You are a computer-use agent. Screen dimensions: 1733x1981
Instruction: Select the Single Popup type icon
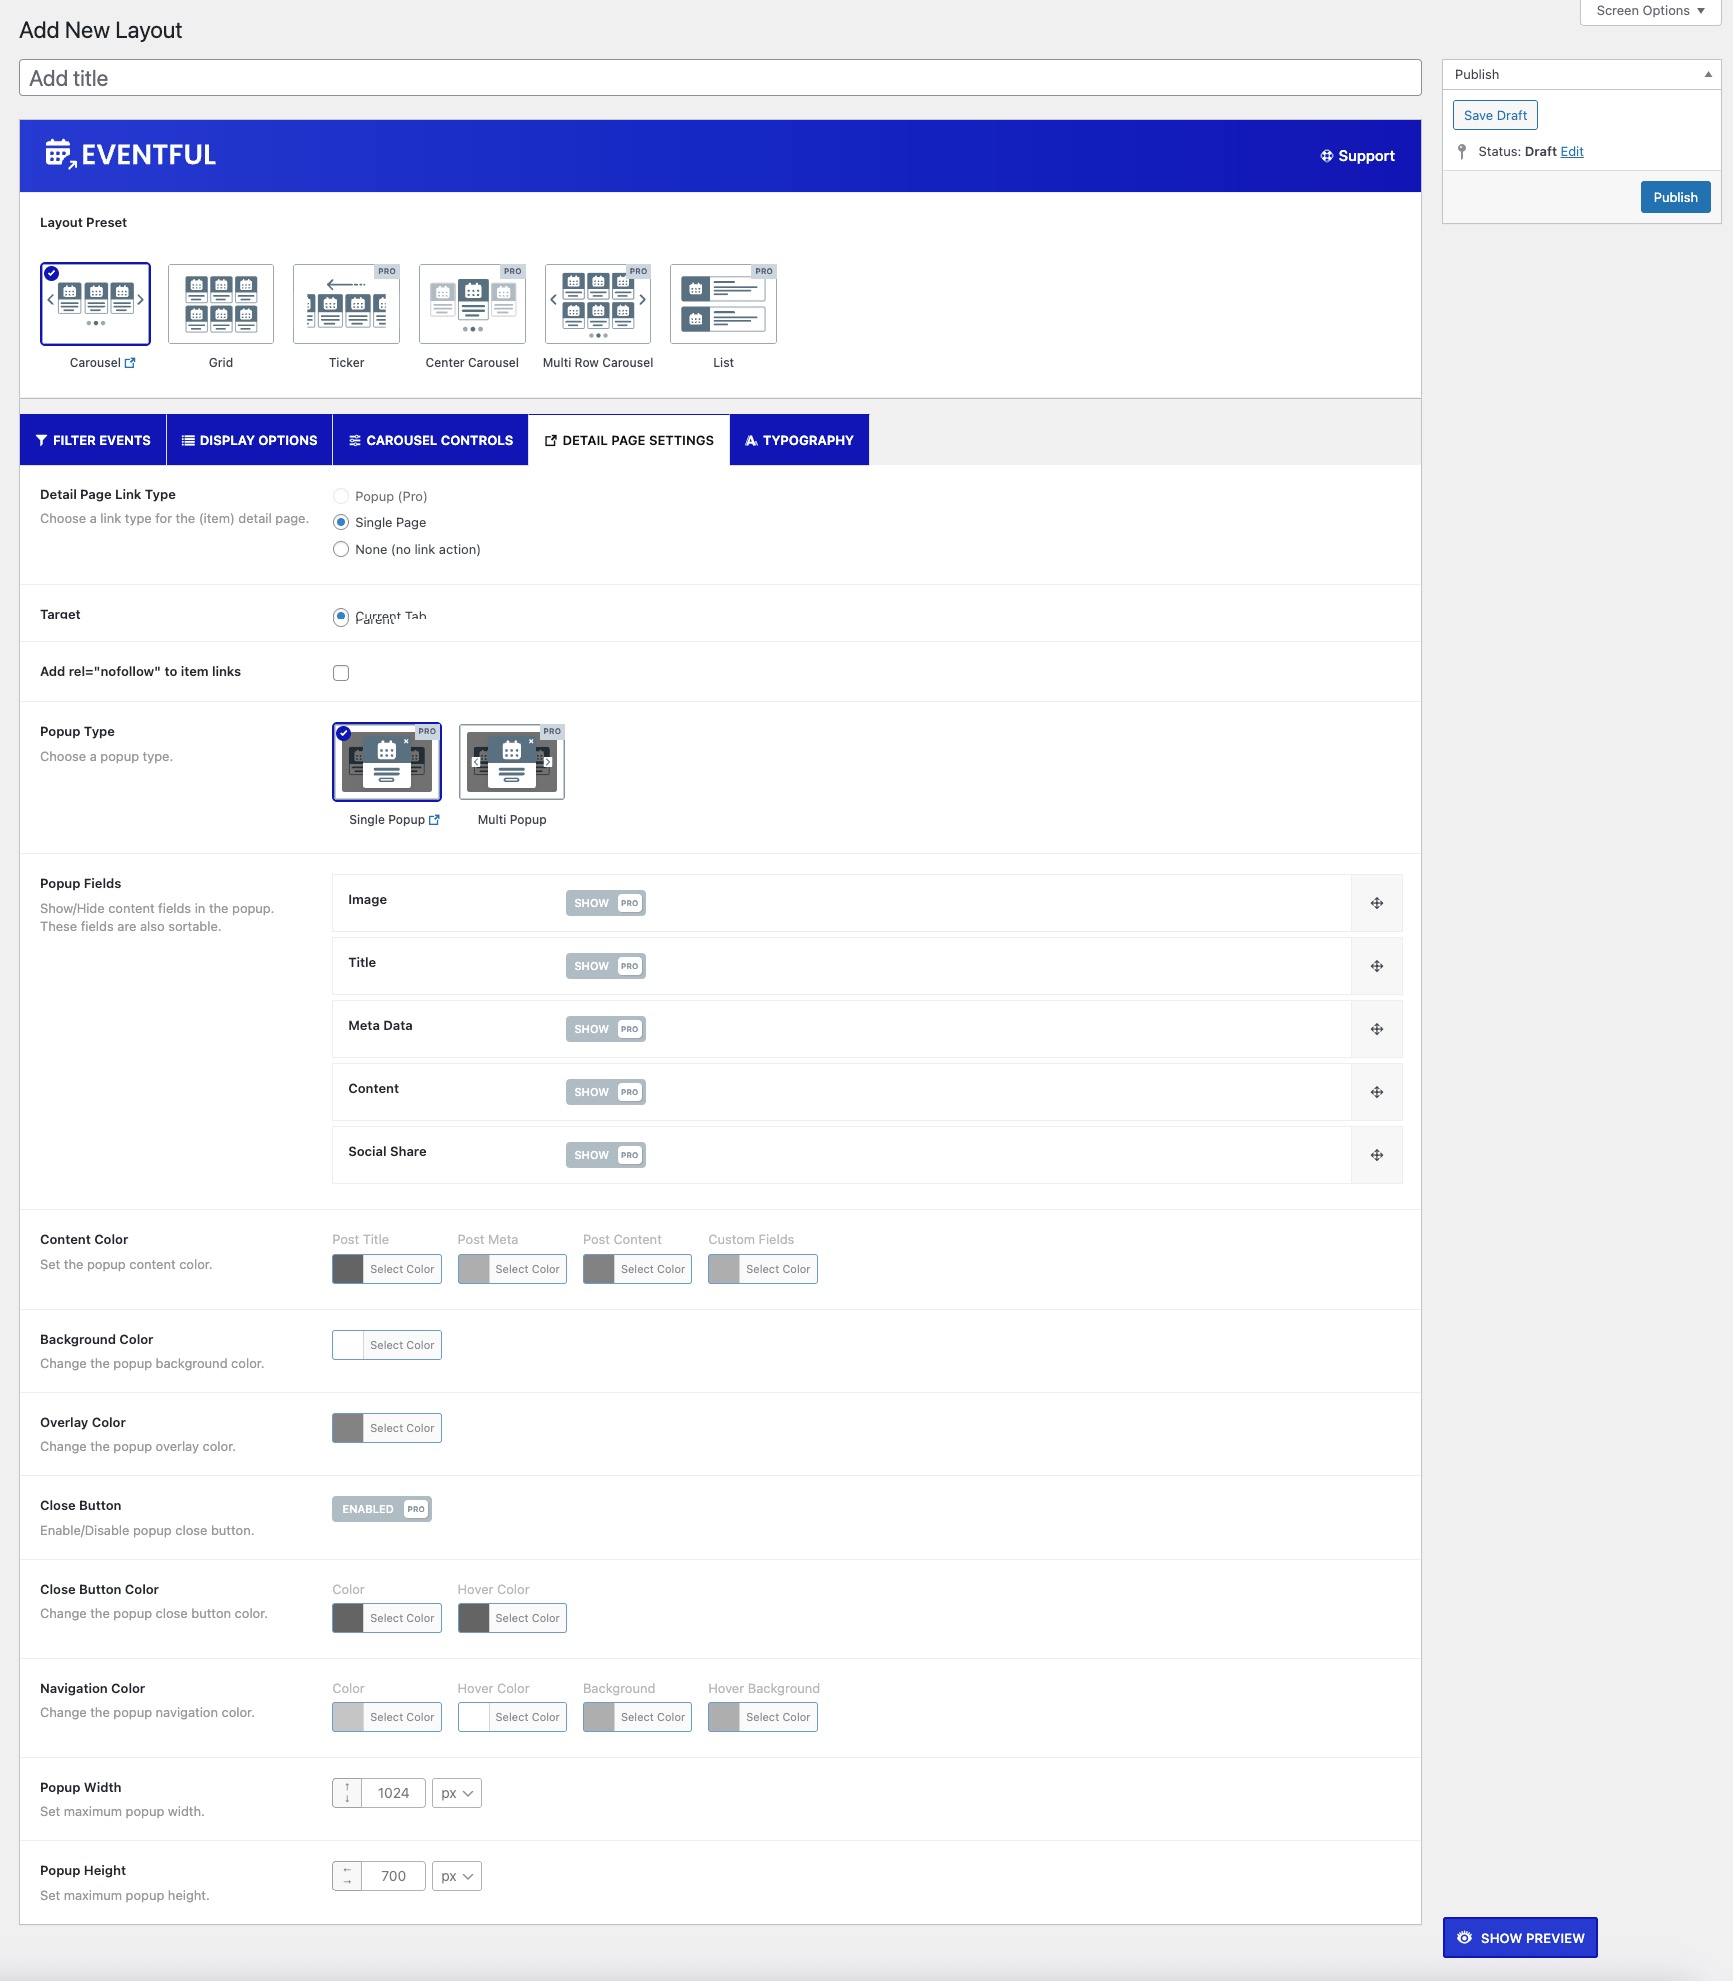(387, 762)
